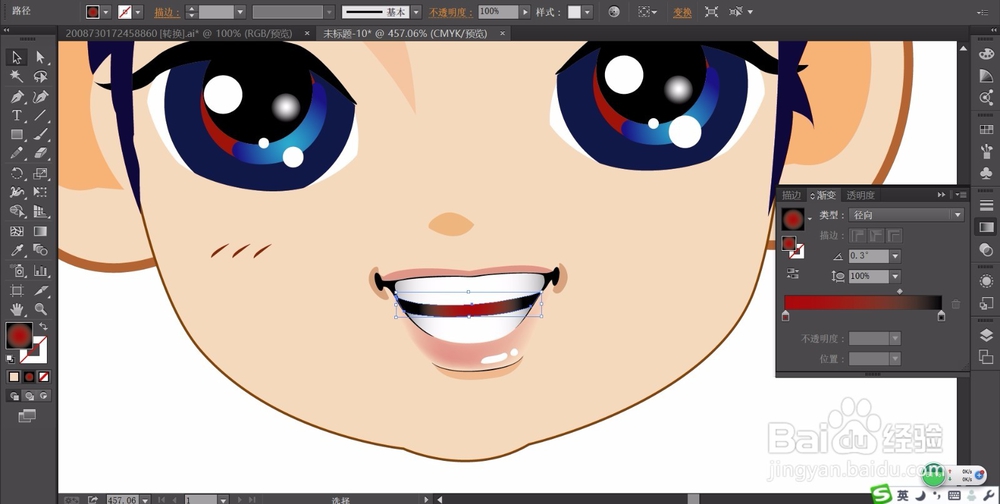The height and width of the screenshot is (504, 1000).
Task: Choose the Rectangle tool
Action: (x=17, y=135)
